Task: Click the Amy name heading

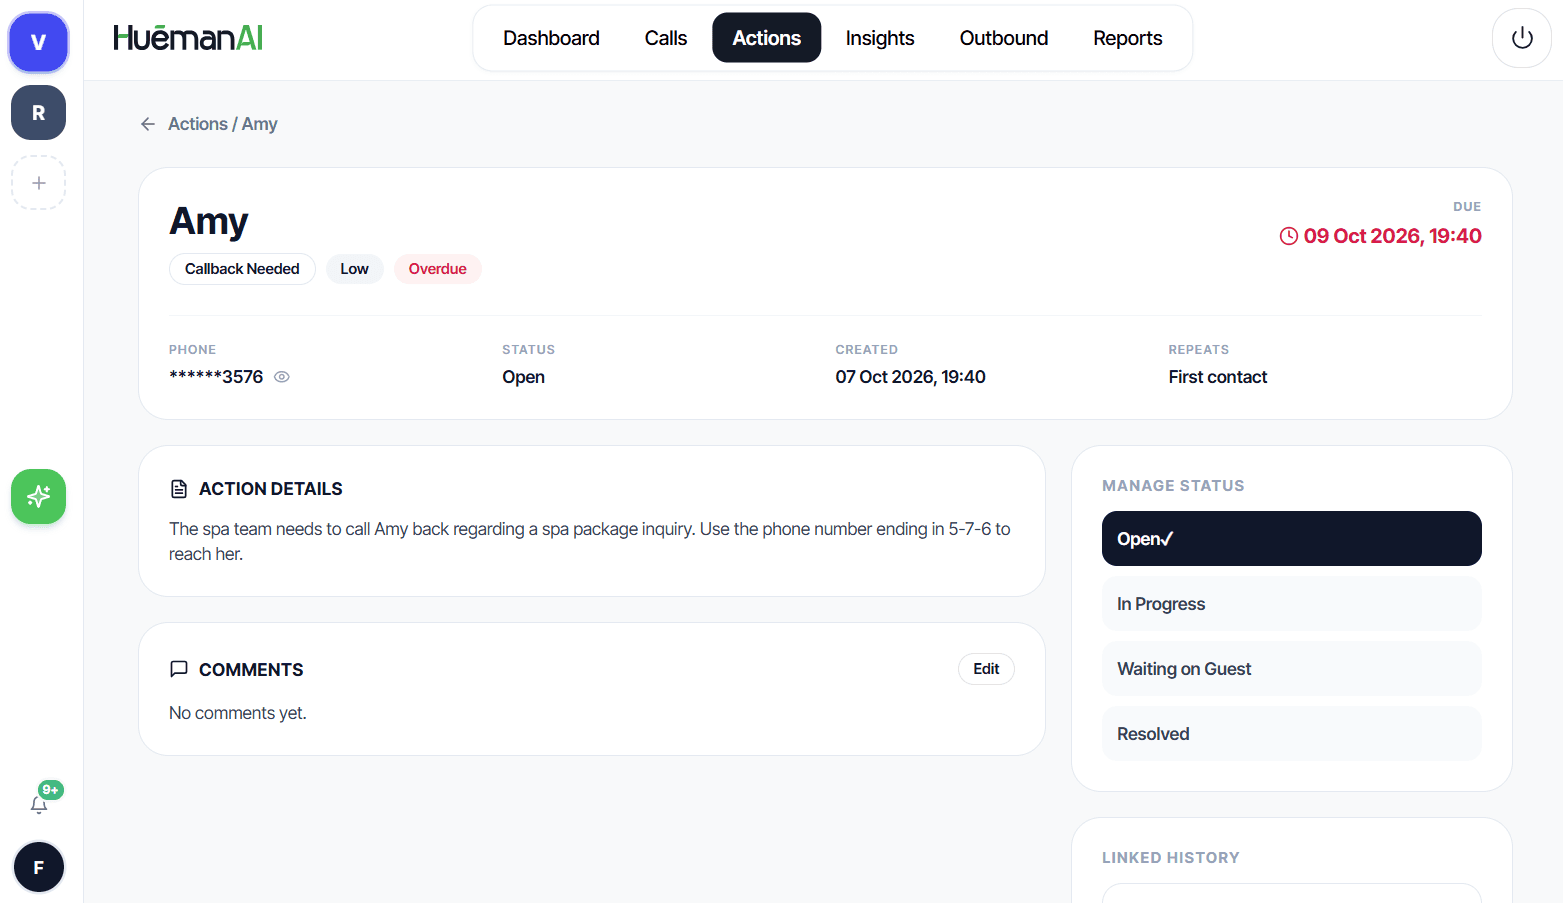Action: pos(209,221)
